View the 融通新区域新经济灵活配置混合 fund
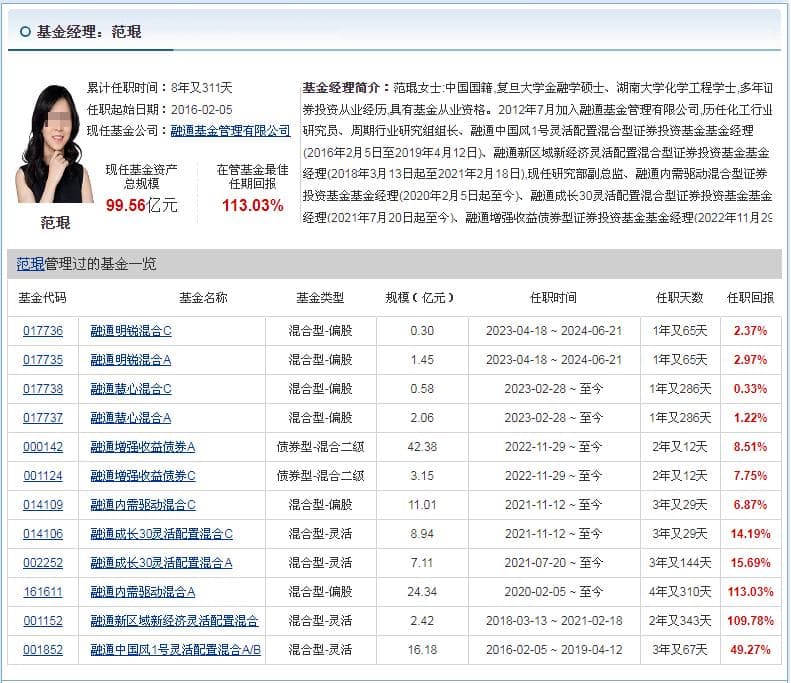Viewport: 791px width, 683px height. pos(174,621)
